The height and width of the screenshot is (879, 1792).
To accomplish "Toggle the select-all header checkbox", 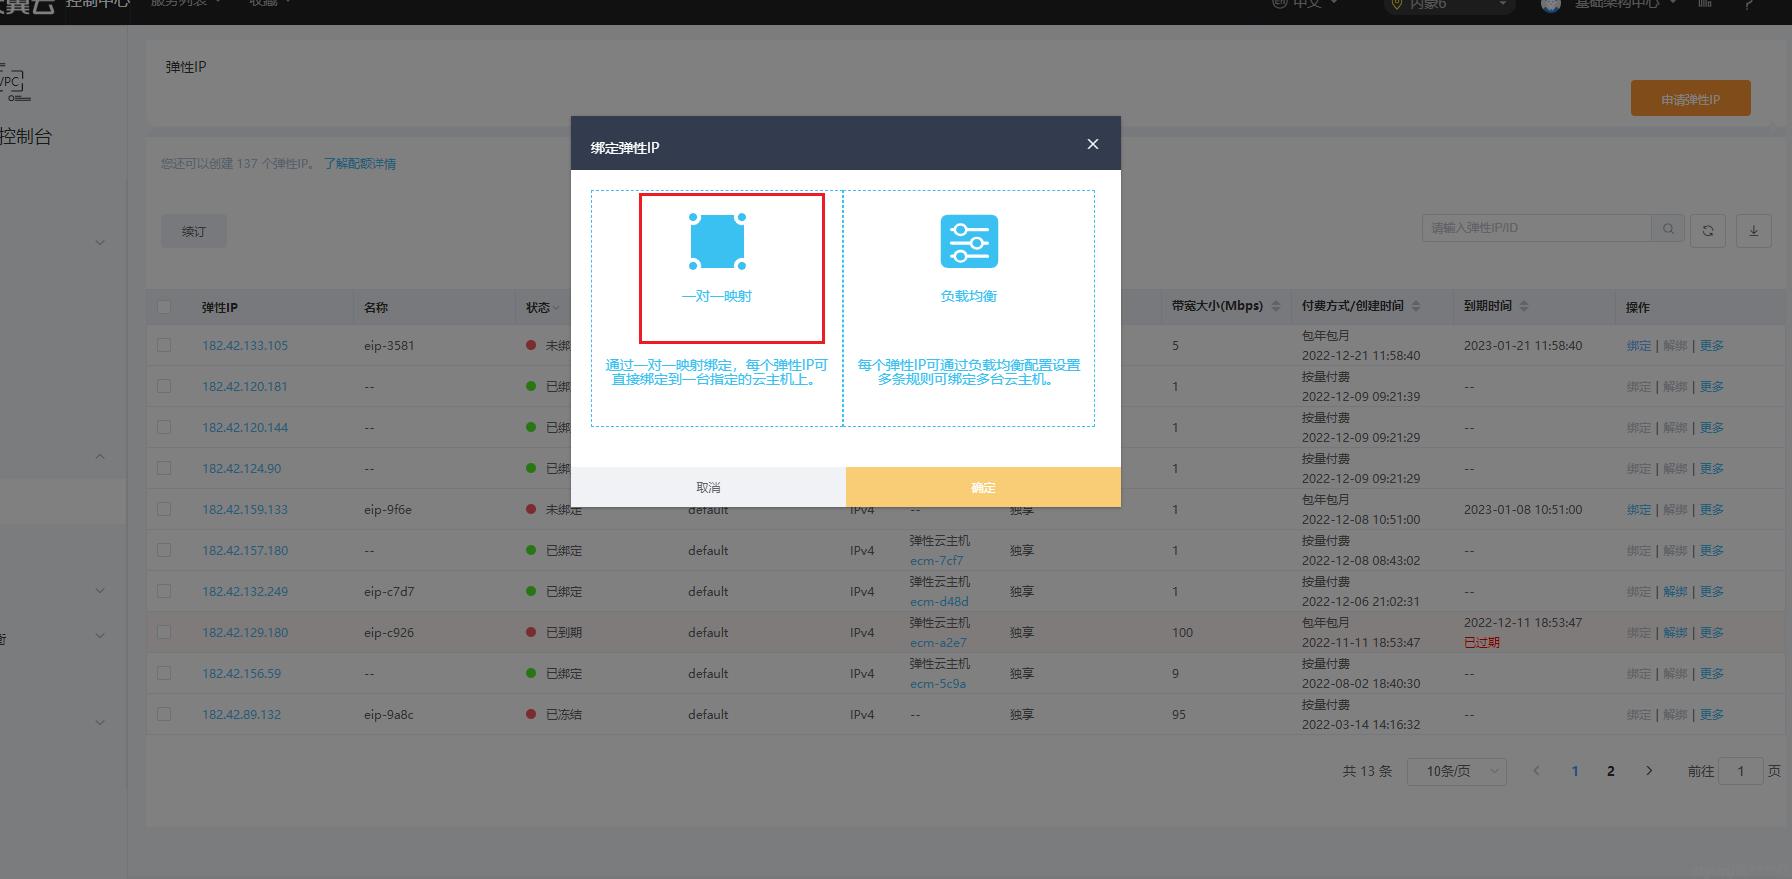I will pyautogui.click(x=164, y=307).
